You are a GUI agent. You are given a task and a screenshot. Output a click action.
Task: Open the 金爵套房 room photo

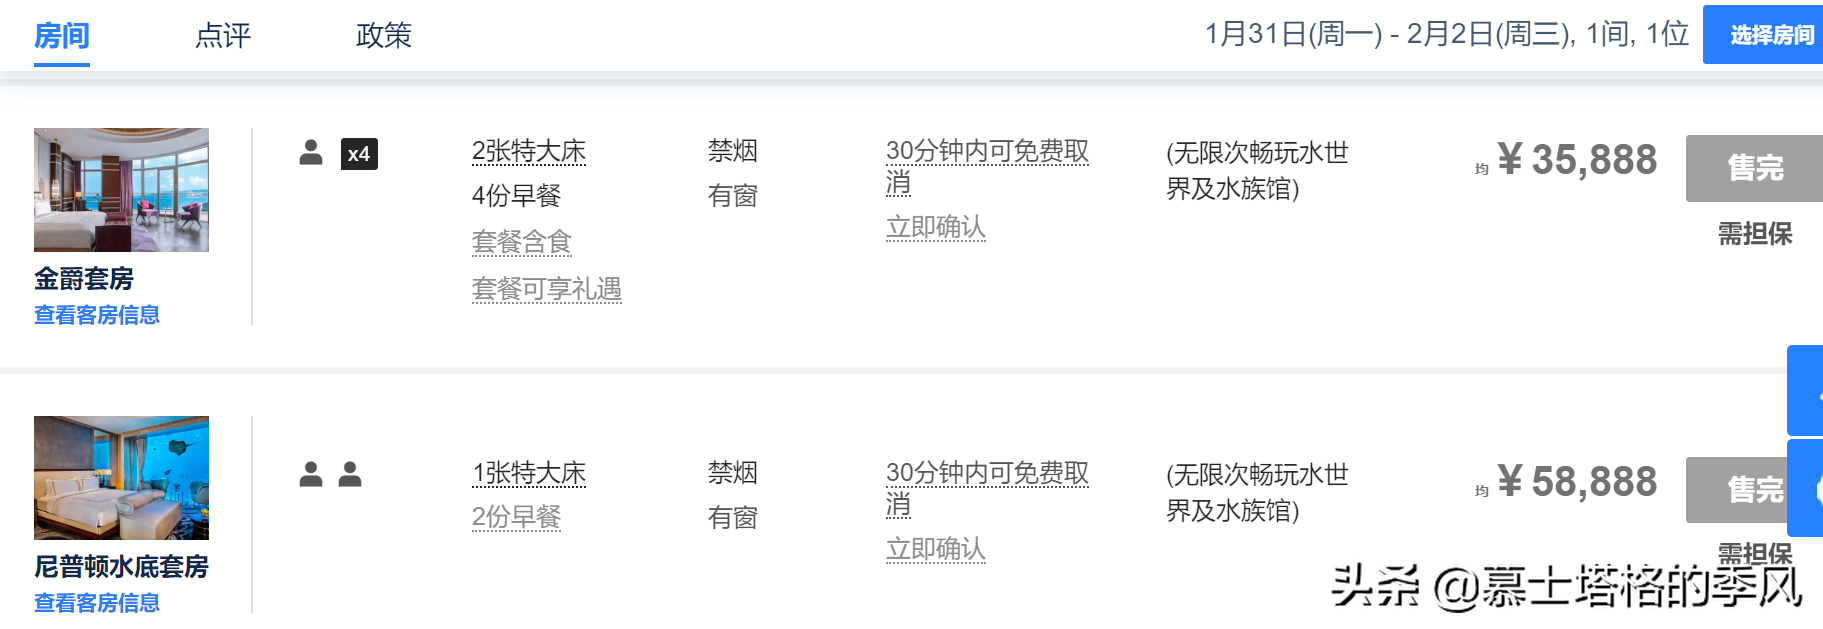[121, 189]
